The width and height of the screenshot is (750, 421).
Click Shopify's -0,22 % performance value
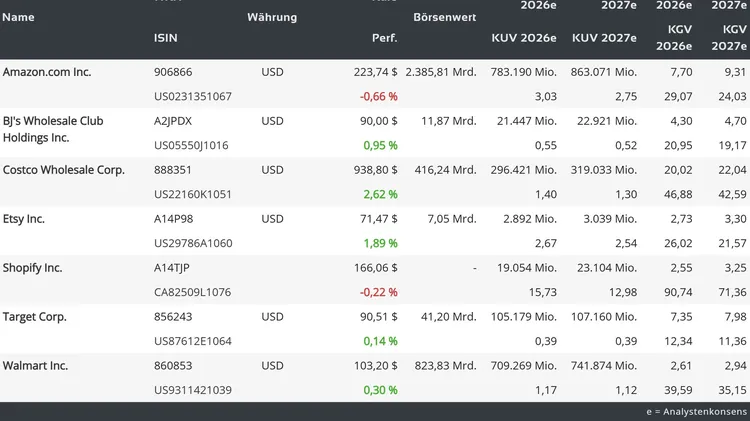(377, 292)
